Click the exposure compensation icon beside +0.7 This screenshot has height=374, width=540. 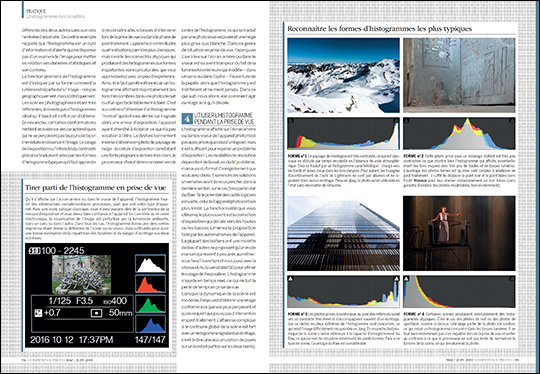38,313
